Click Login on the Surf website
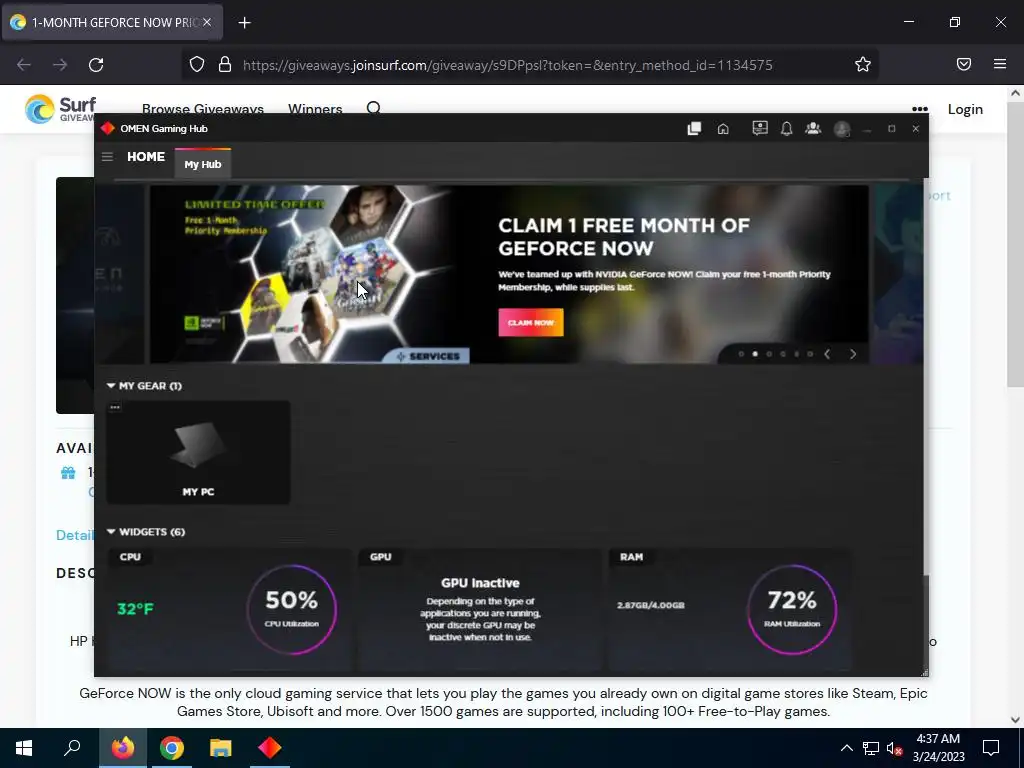This screenshot has width=1024, height=768. pos(965,109)
